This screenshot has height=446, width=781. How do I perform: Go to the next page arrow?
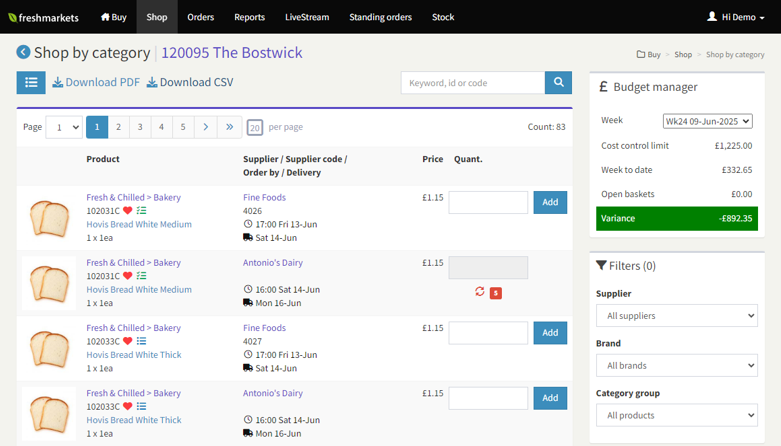[x=205, y=127]
